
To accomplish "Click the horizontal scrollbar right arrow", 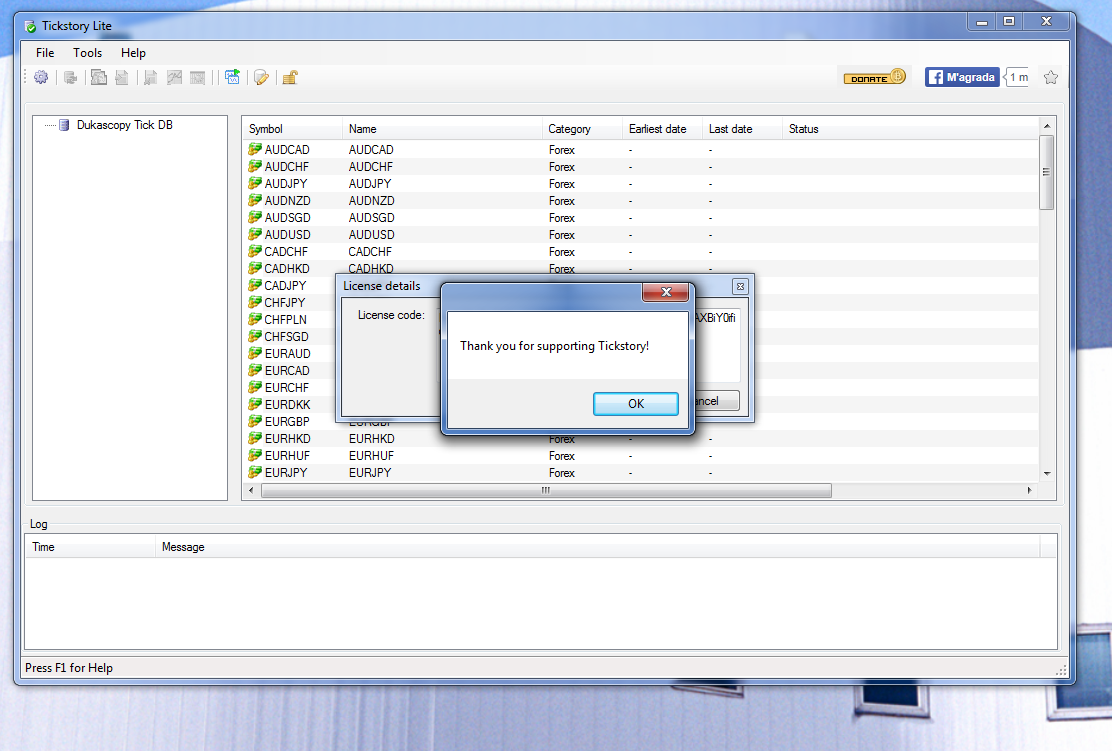I will pyautogui.click(x=1030, y=490).
